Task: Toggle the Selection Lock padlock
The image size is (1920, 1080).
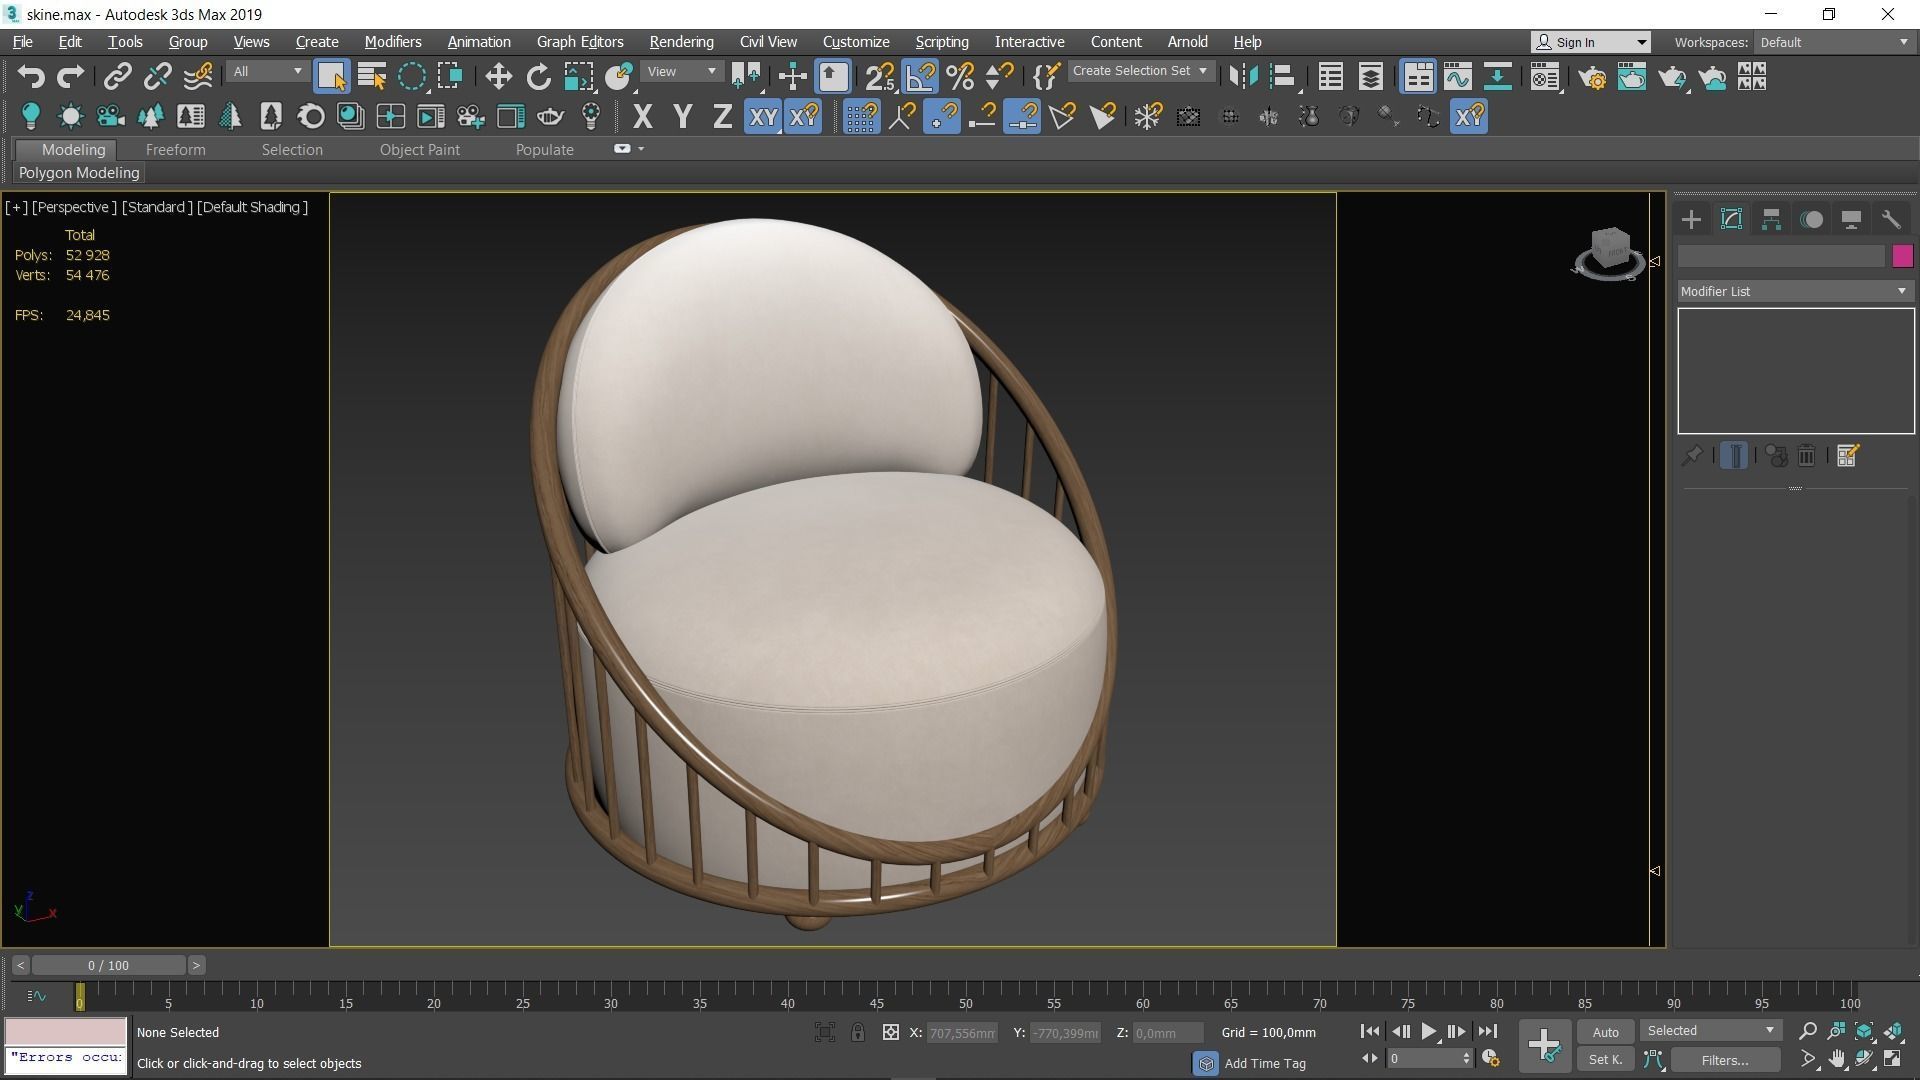Action: click(x=858, y=1033)
